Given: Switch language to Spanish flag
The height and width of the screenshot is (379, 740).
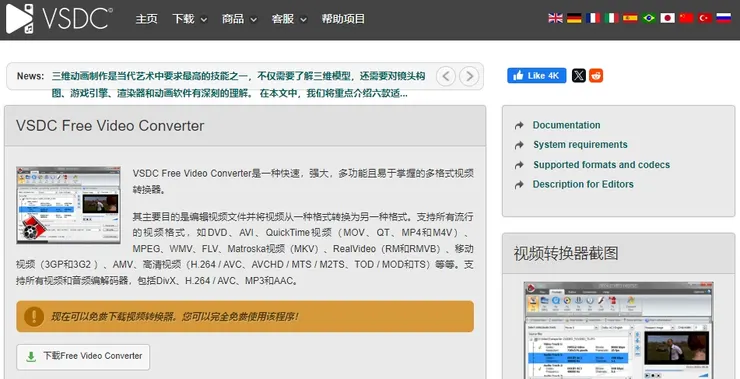Looking at the screenshot, I should (x=630, y=18).
